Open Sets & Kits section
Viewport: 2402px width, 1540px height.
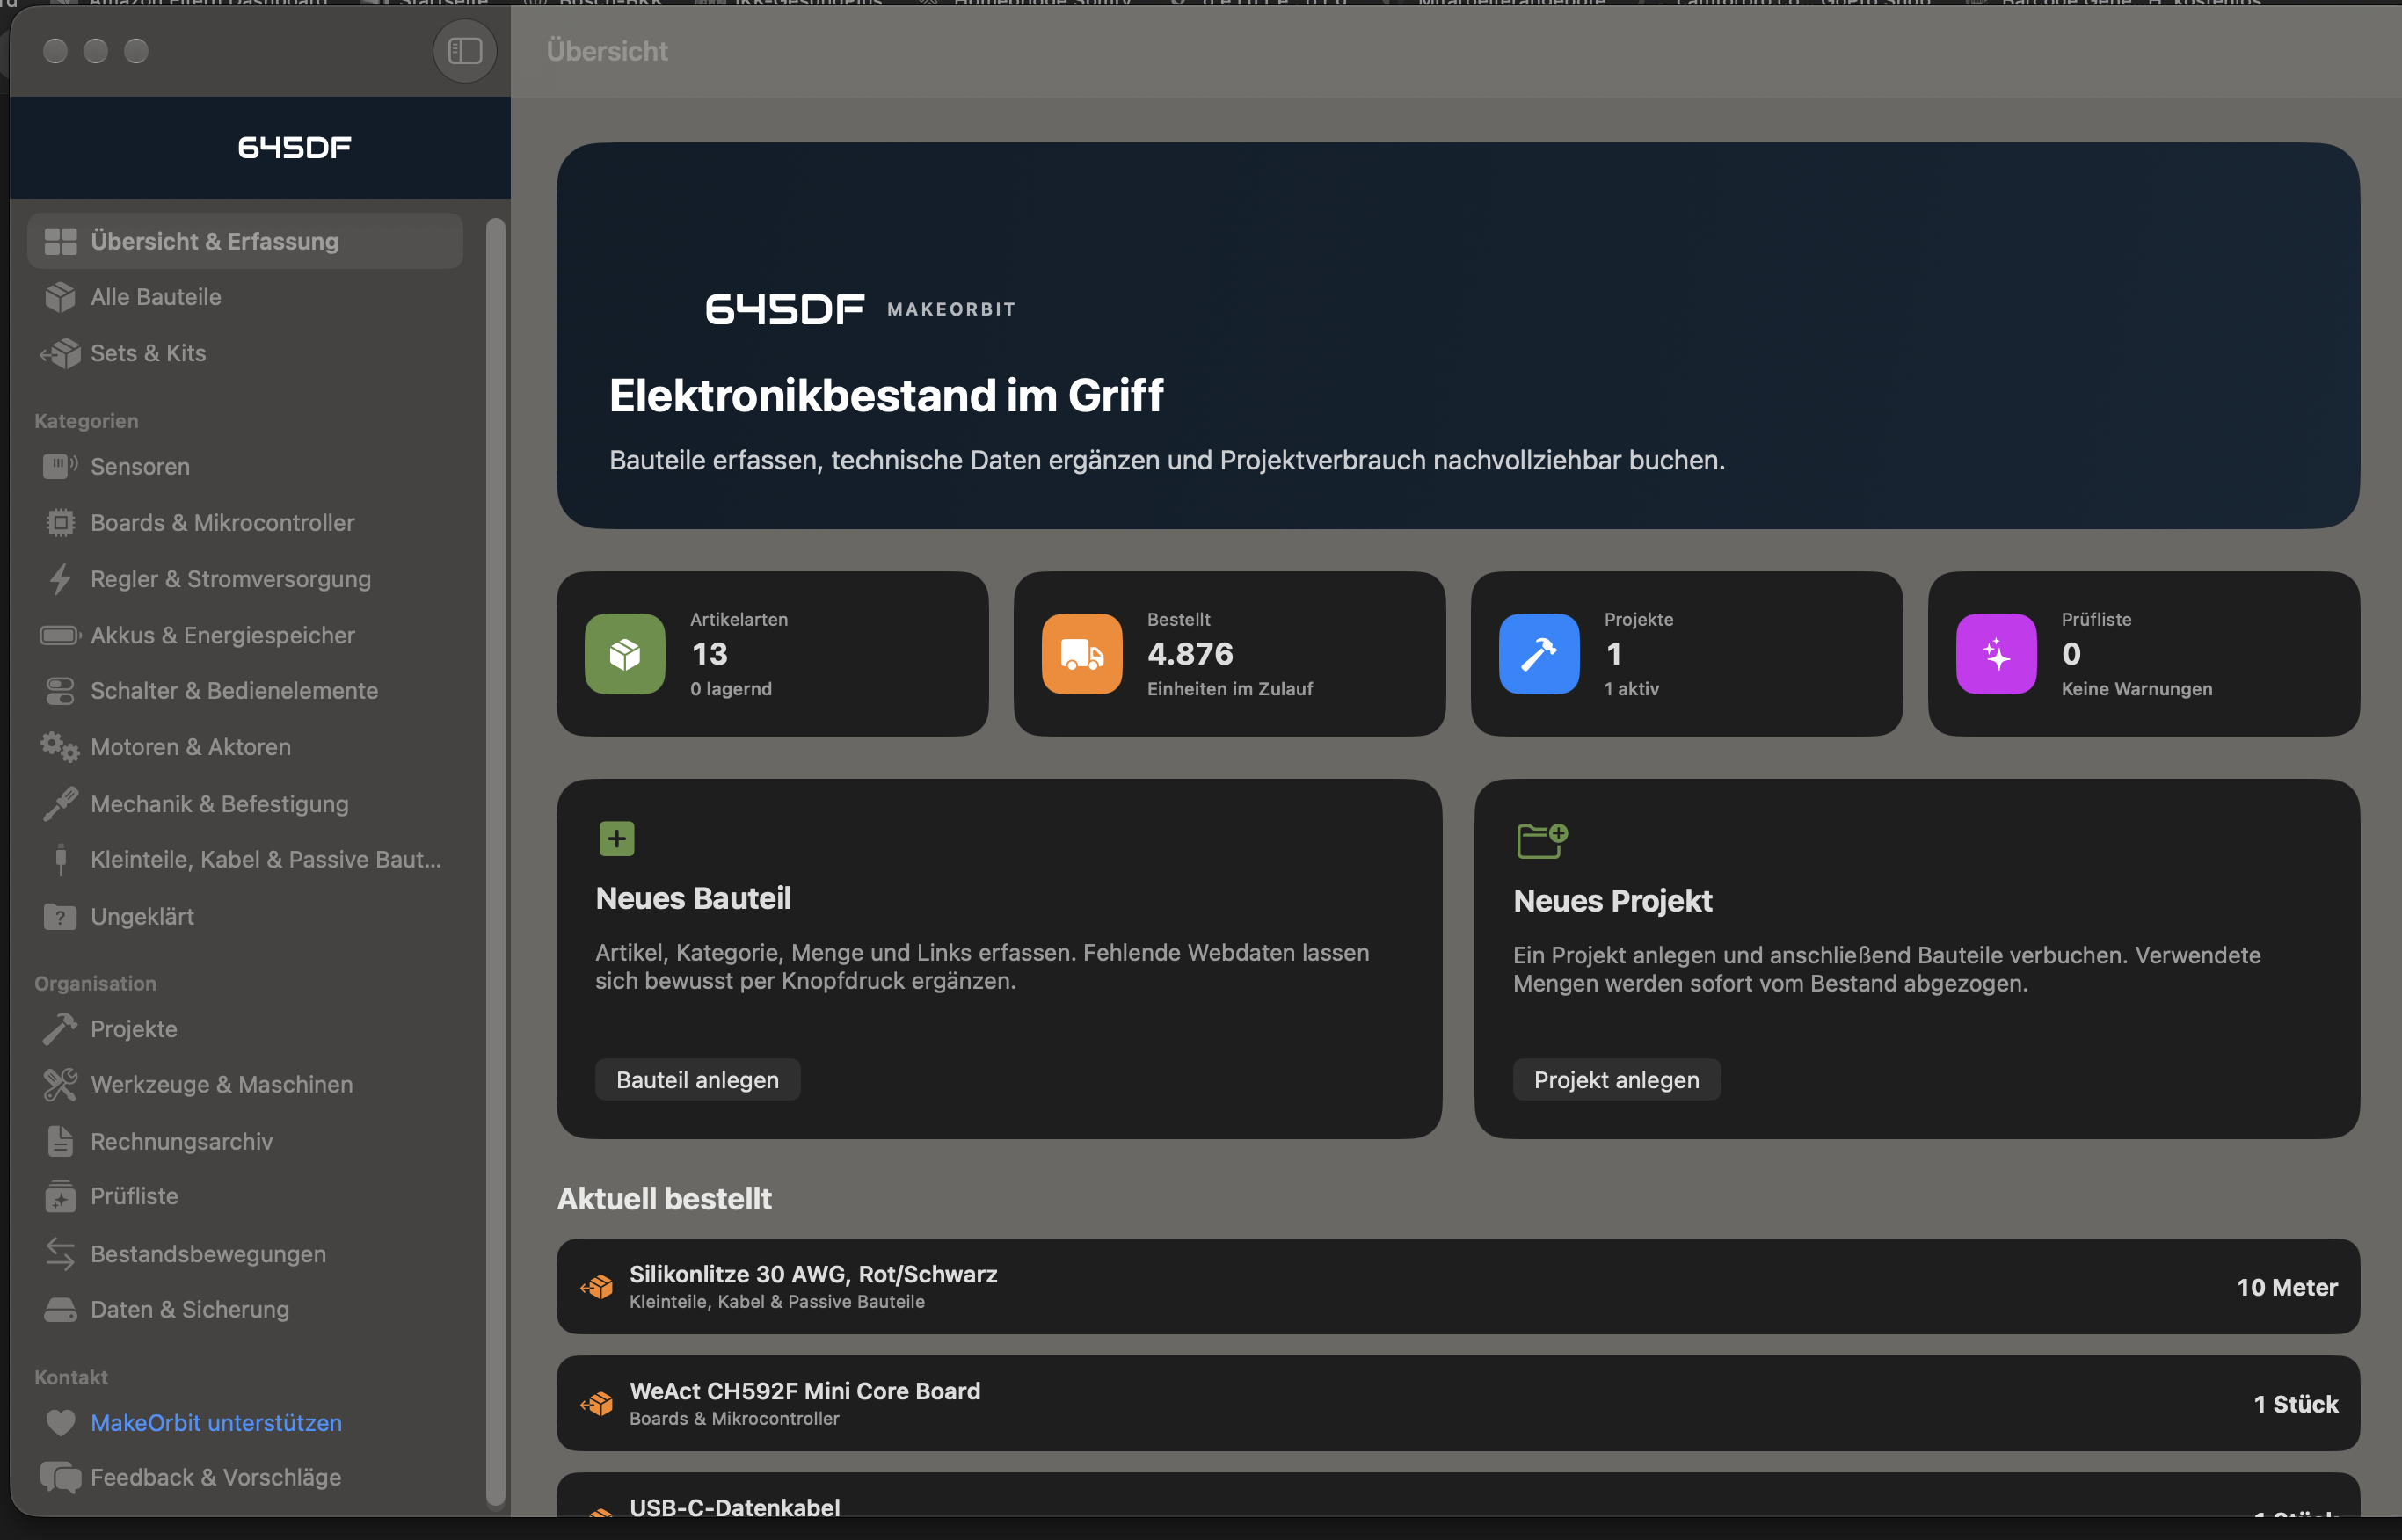245,353
